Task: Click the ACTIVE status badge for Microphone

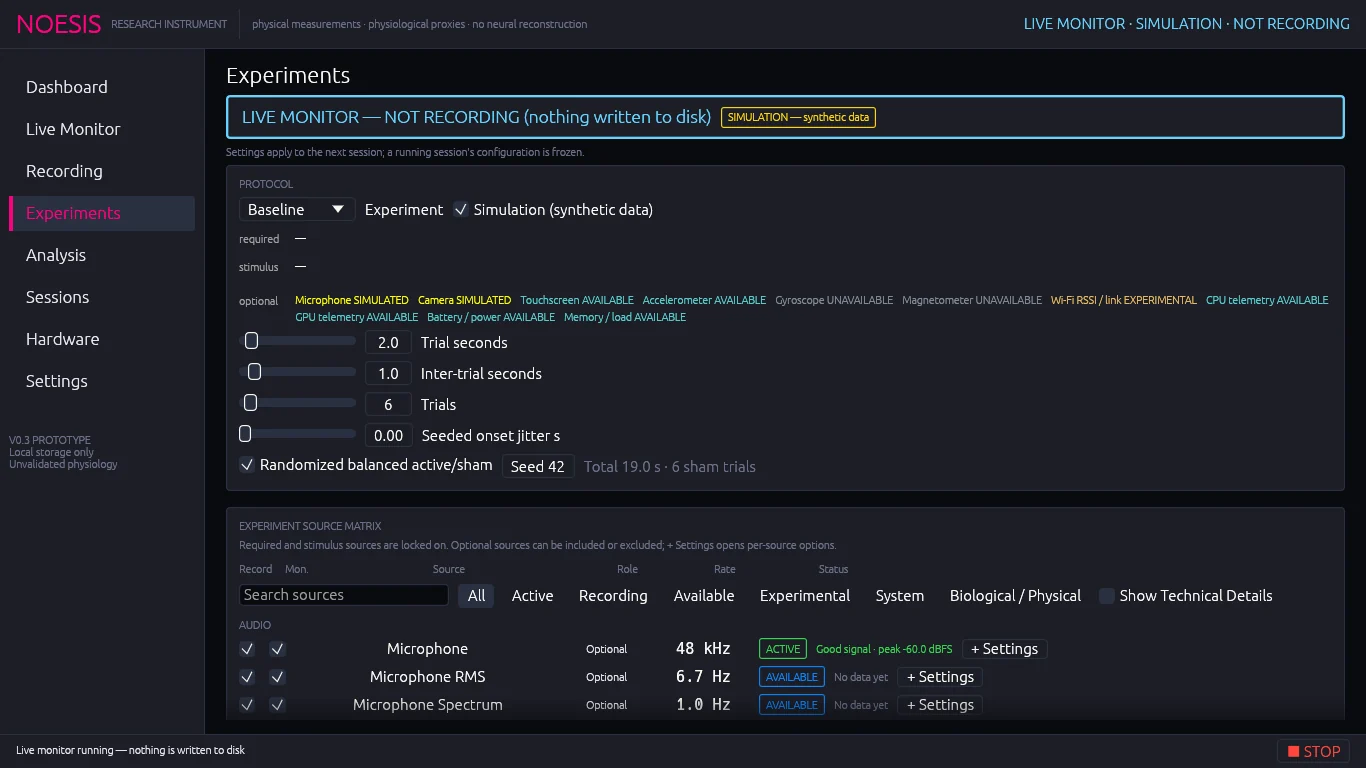Action: point(783,649)
